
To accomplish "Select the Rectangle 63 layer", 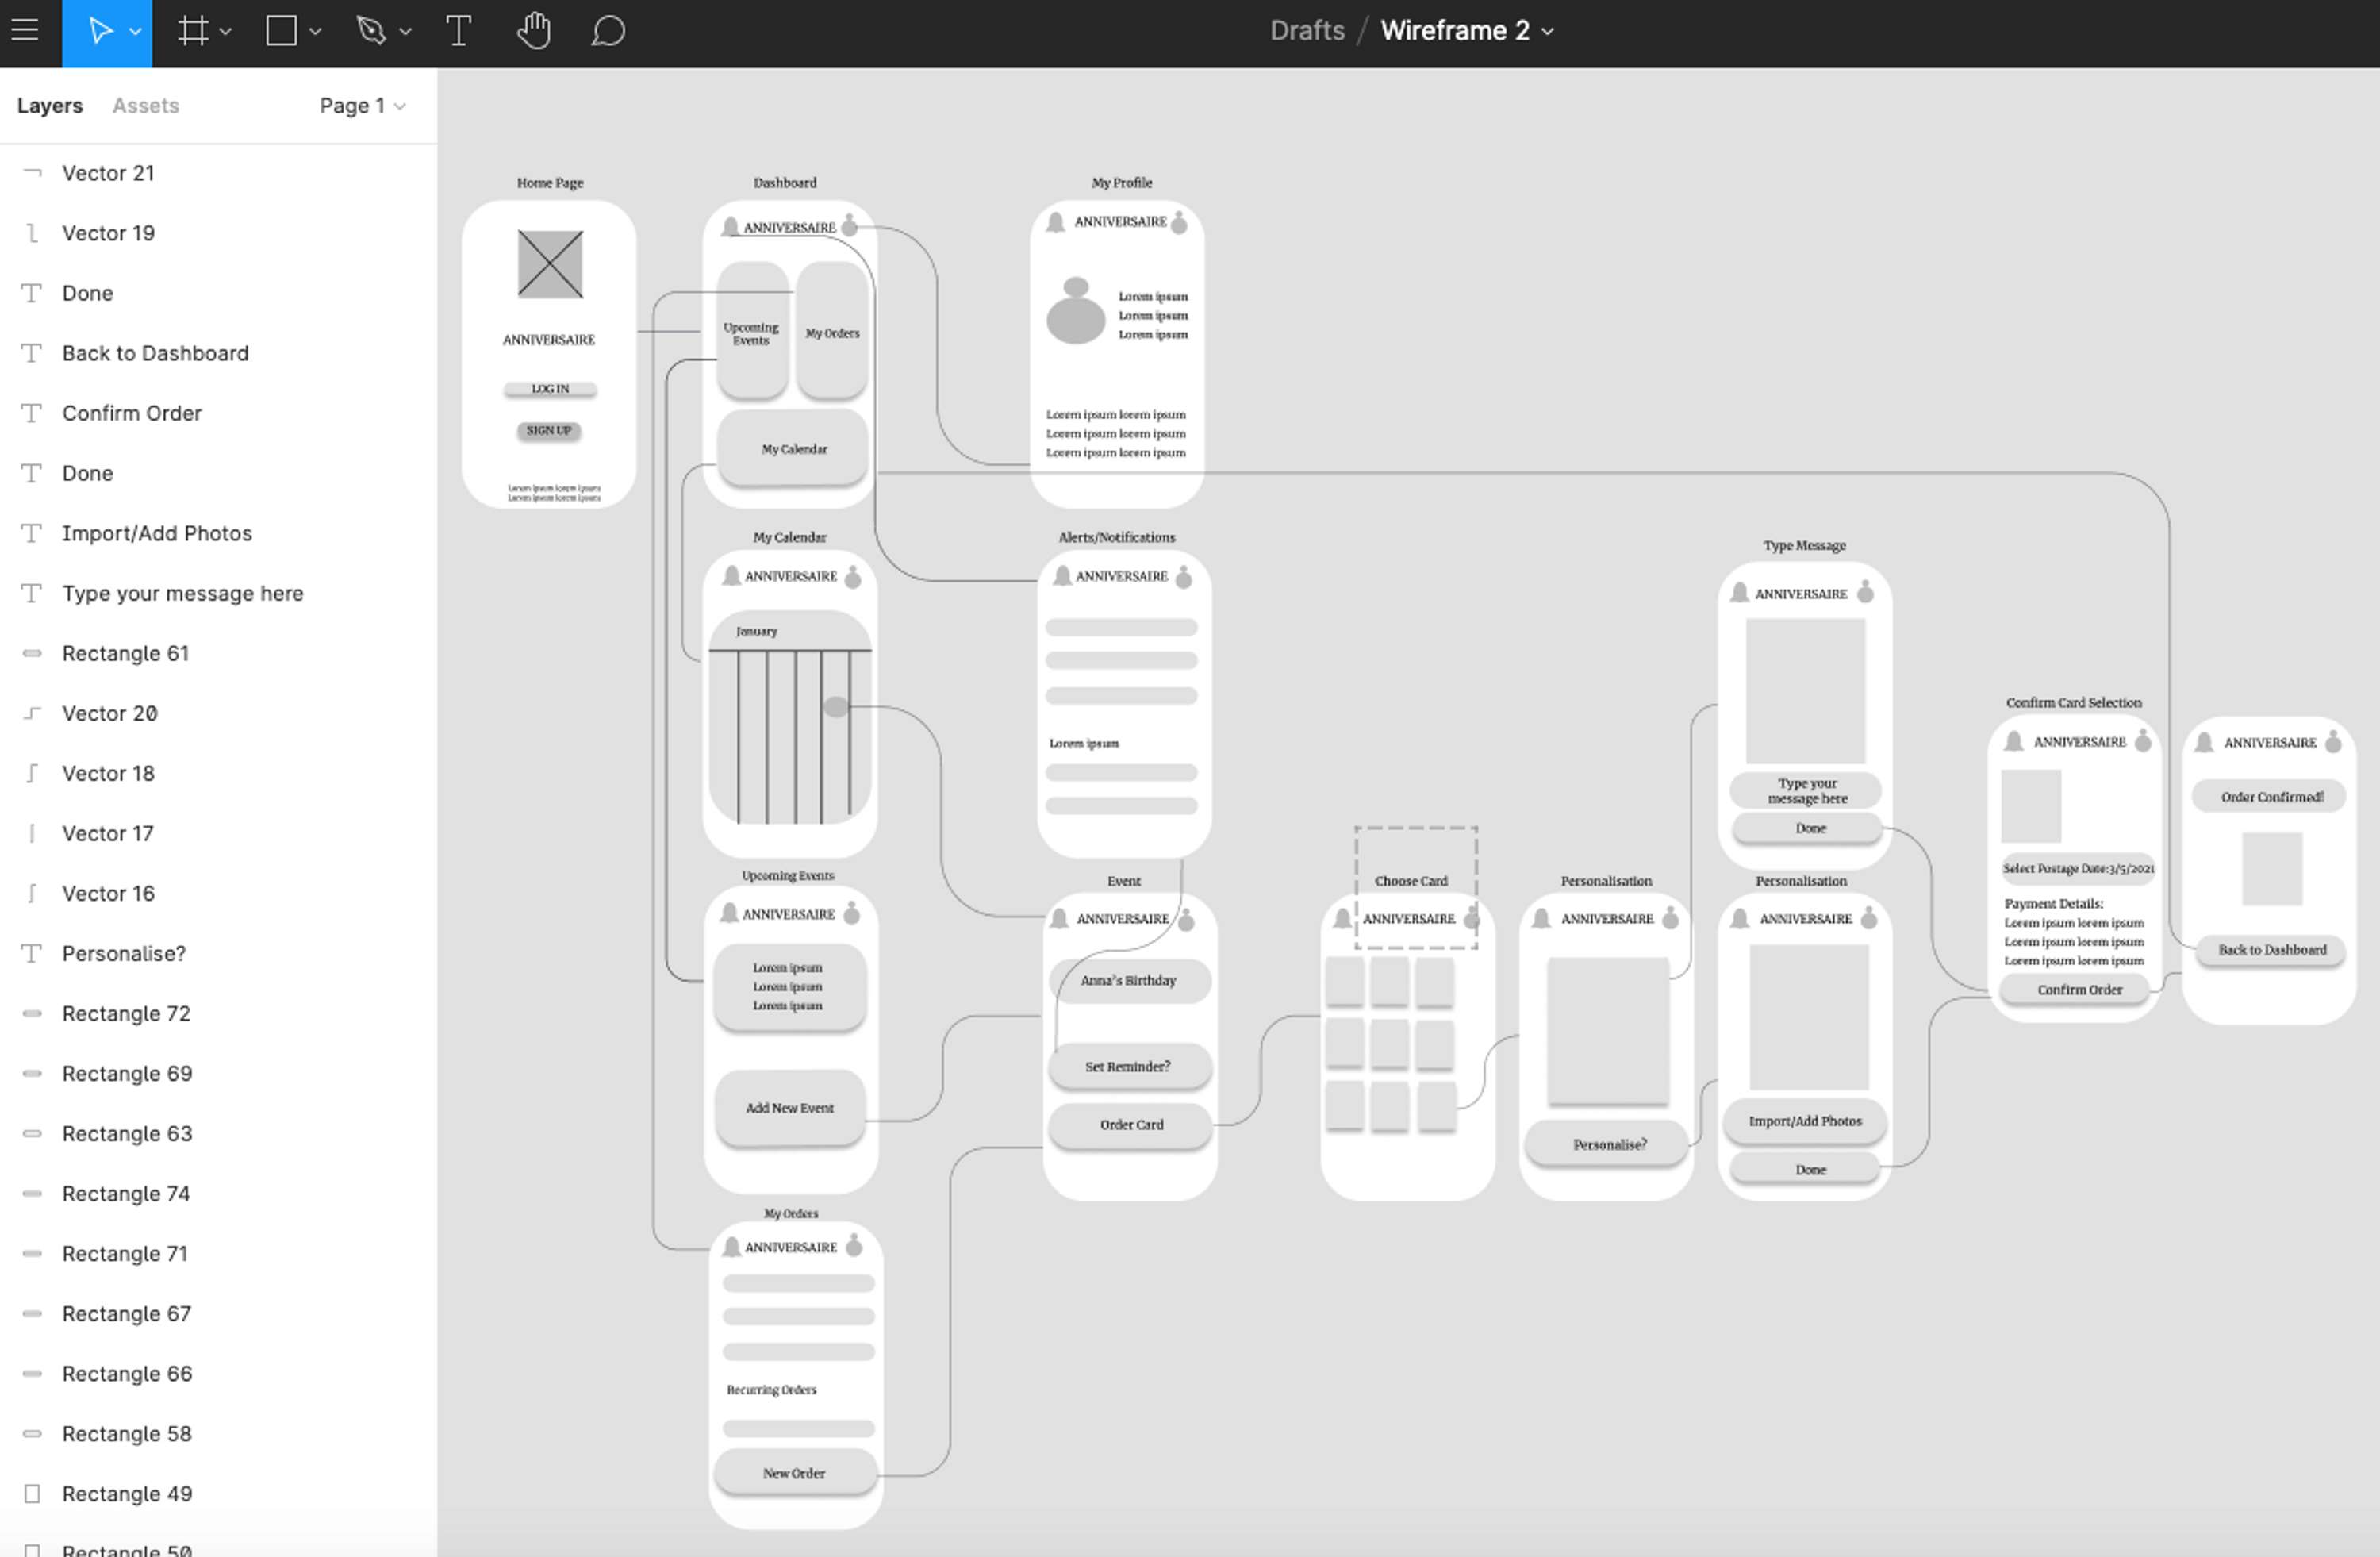I will coord(218,1133).
